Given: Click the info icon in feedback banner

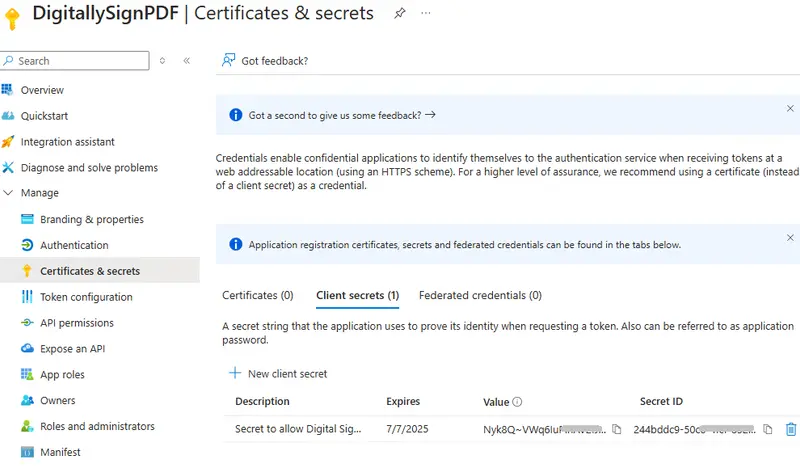Looking at the screenshot, I should (236, 115).
